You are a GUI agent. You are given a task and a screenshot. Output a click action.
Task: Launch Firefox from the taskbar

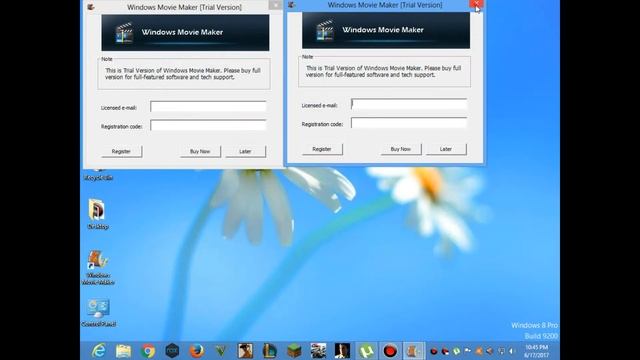197,351
